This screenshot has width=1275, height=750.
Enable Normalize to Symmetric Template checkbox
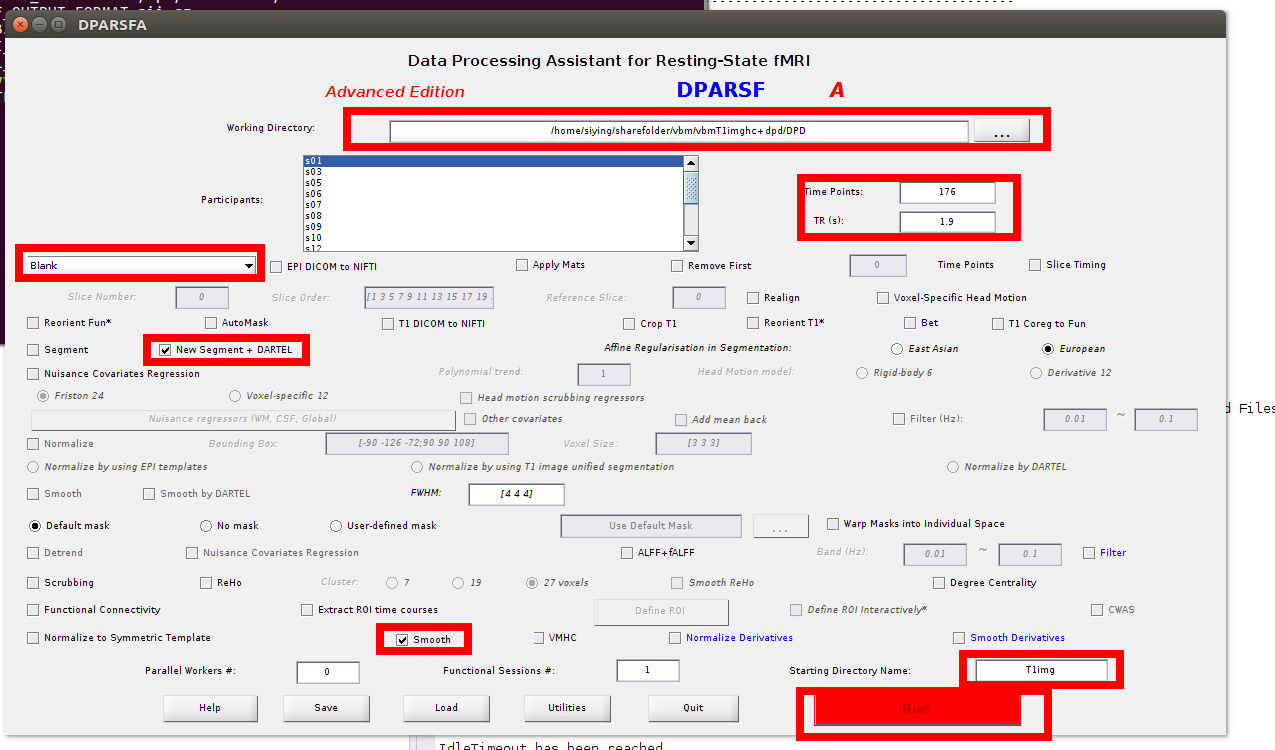click(33, 638)
